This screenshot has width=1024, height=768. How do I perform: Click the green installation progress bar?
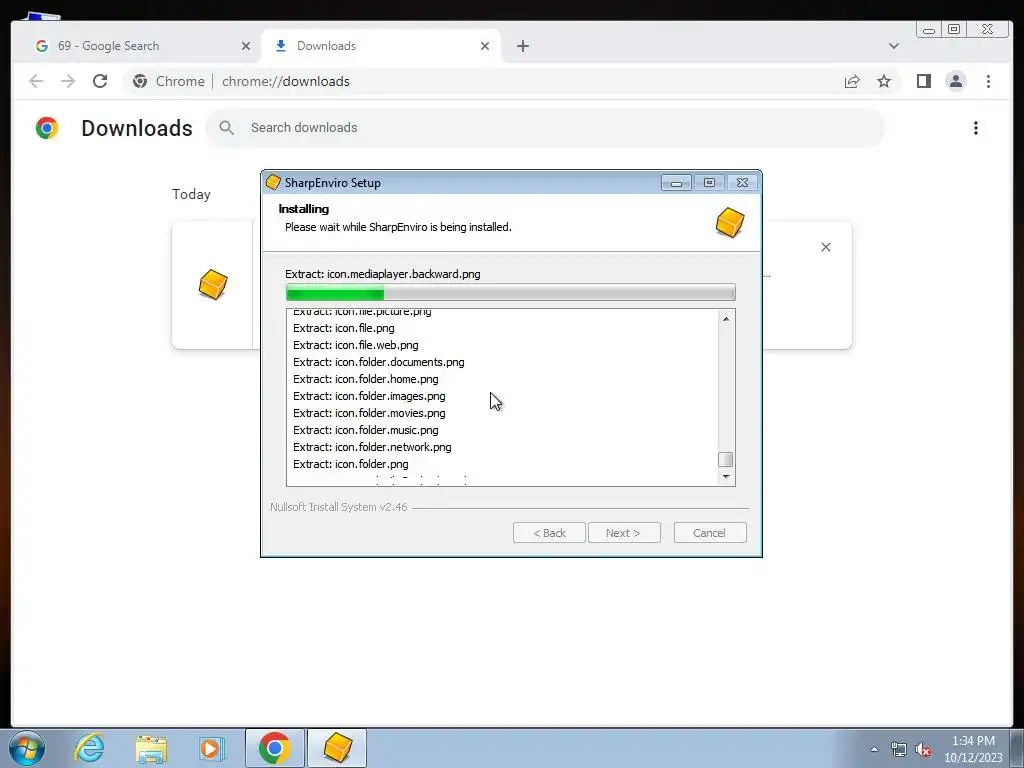click(x=510, y=292)
